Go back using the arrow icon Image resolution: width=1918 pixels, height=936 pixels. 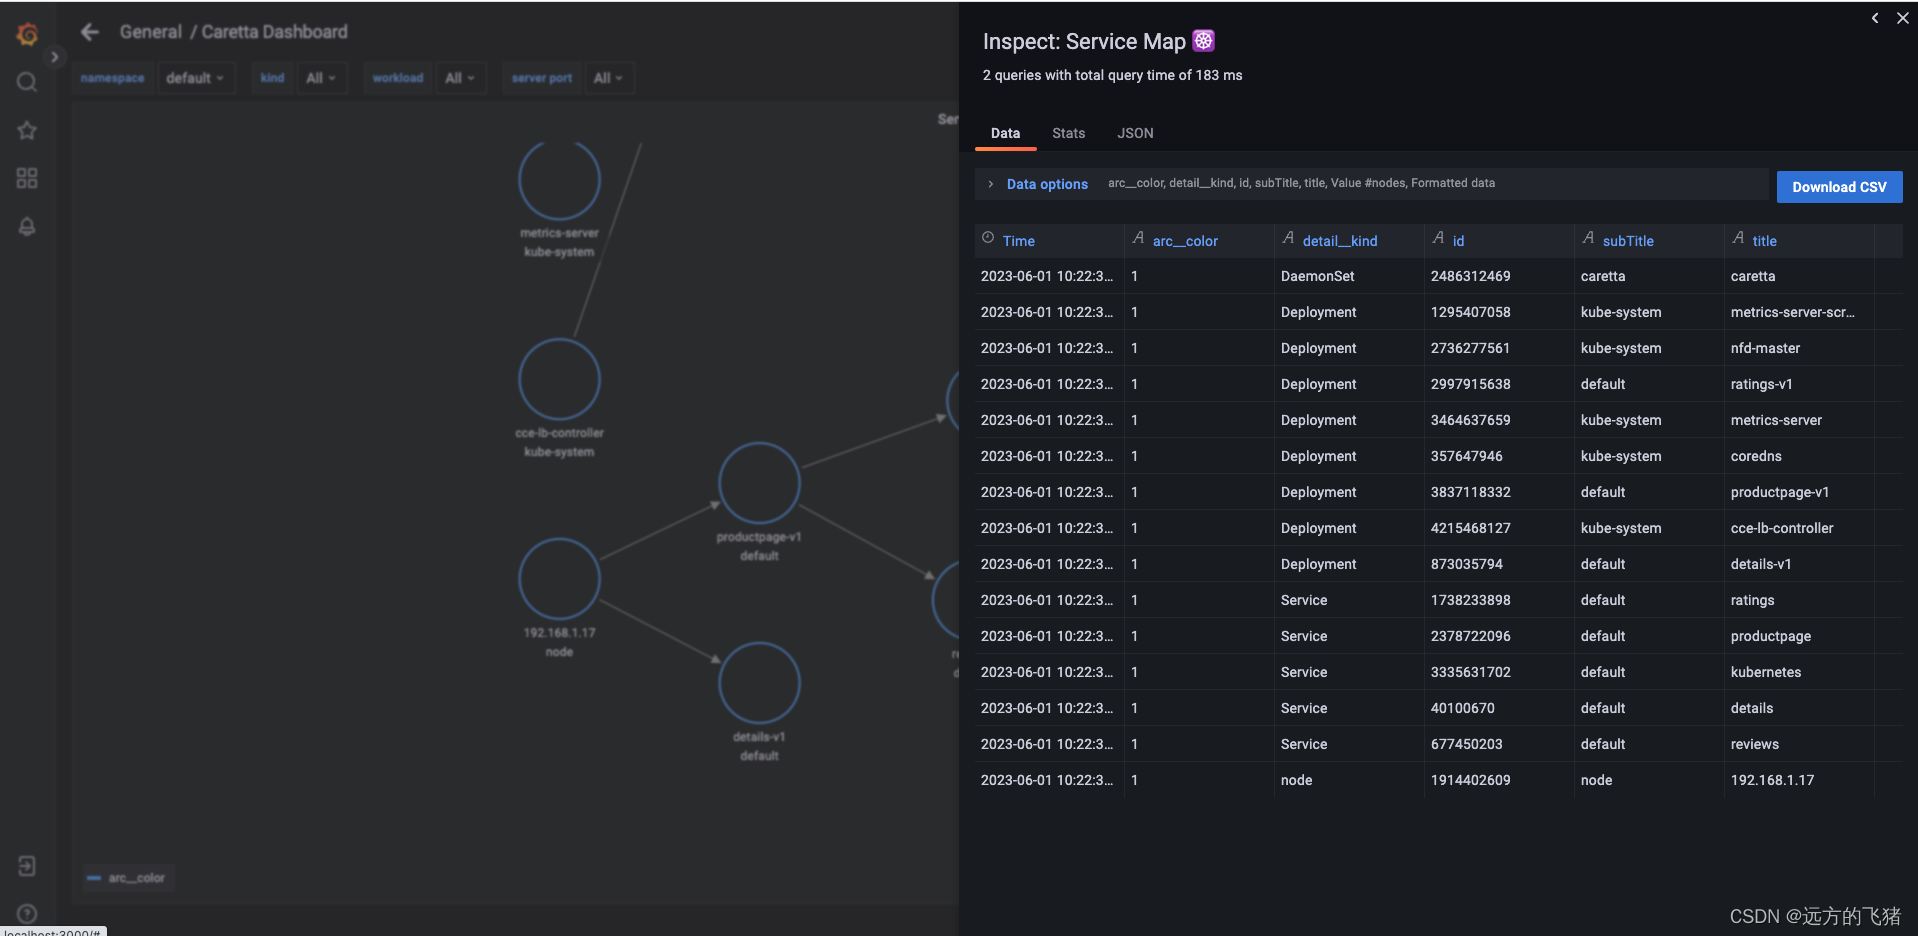[90, 32]
